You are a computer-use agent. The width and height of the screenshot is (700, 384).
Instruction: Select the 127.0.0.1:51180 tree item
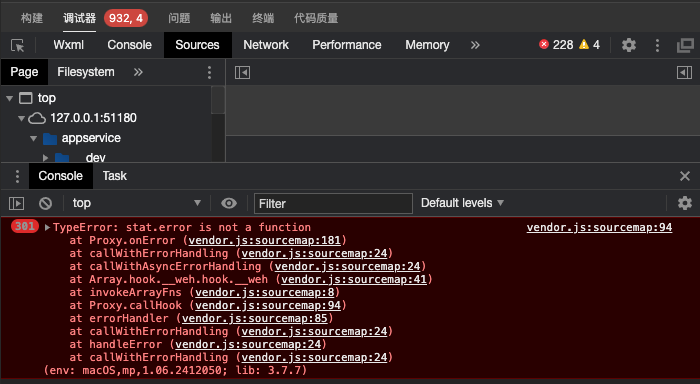click(93, 118)
